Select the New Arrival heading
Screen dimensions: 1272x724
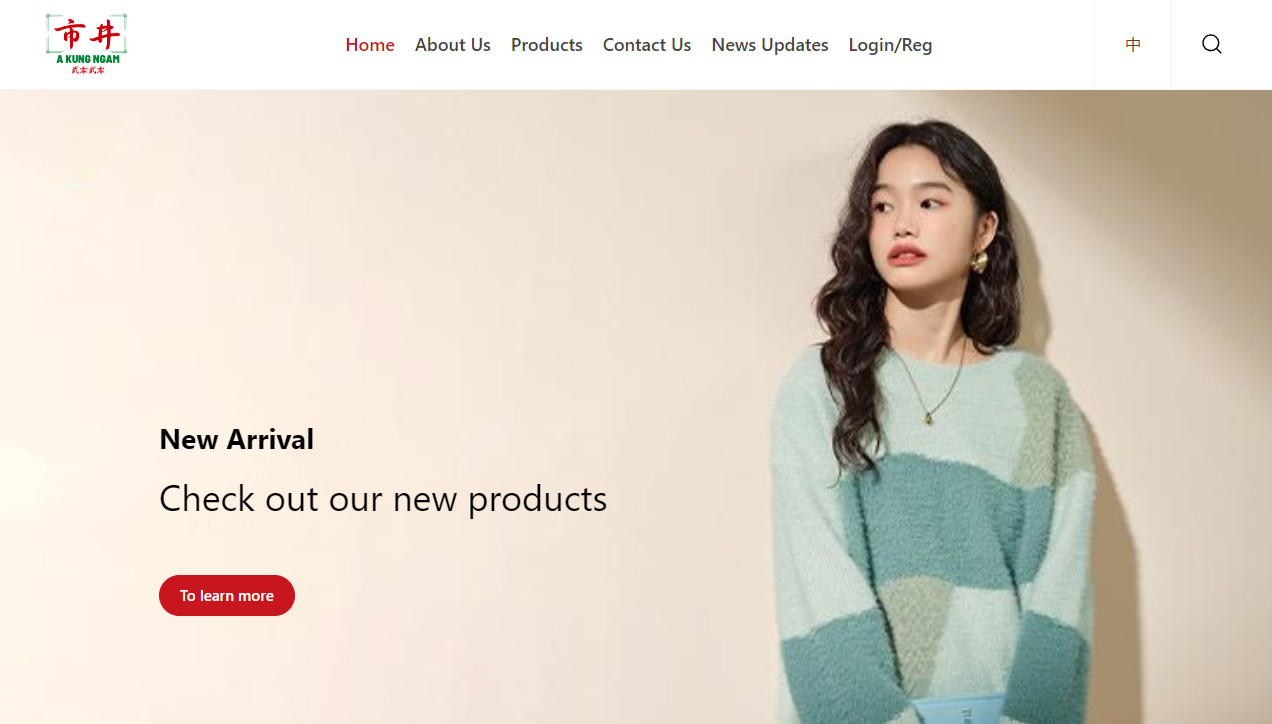(237, 439)
